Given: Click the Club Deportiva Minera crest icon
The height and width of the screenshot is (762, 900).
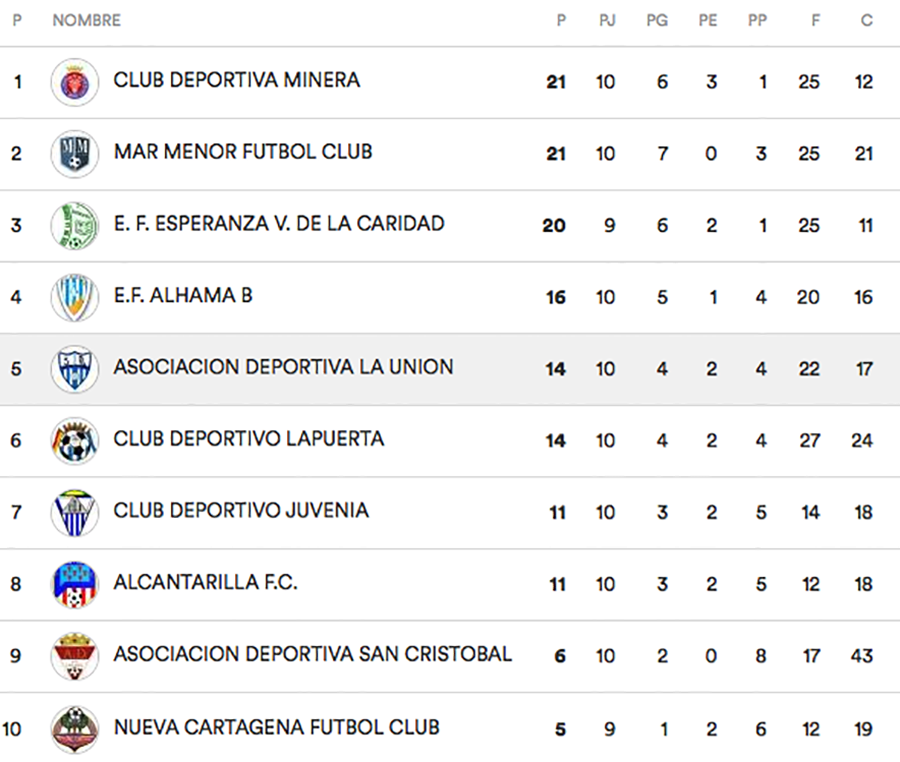Looking at the screenshot, I should pos(75,82).
